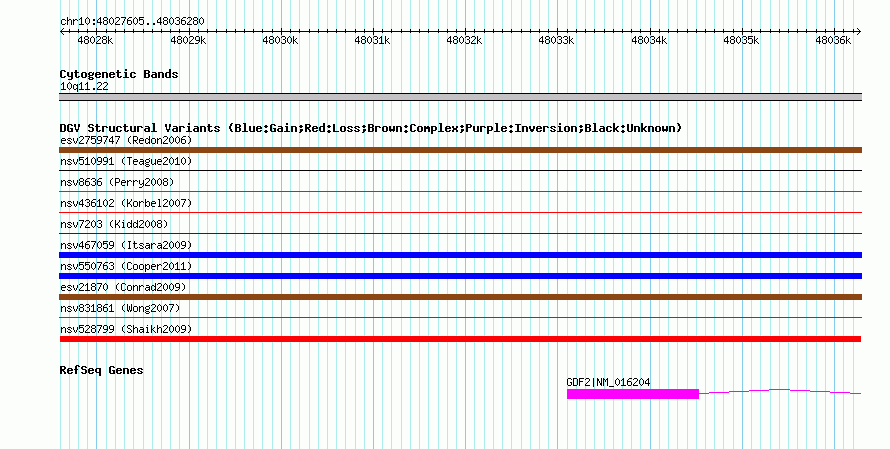Open variant label nsv467059 (Itsara2009)
Screen dimensions: 890x449
click(126, 245)
